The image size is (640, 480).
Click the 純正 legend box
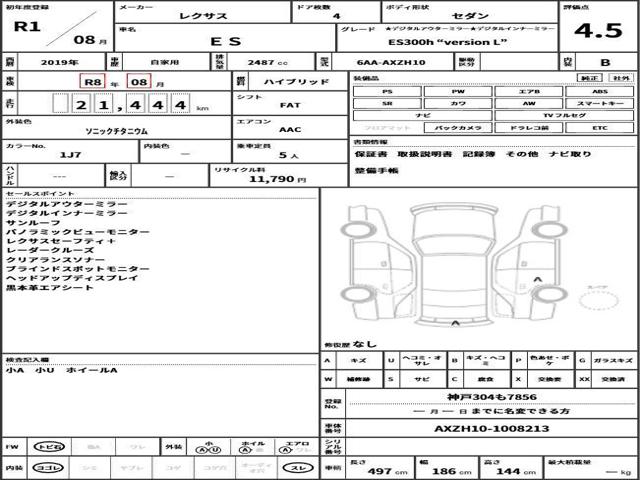tap(589, 78)
